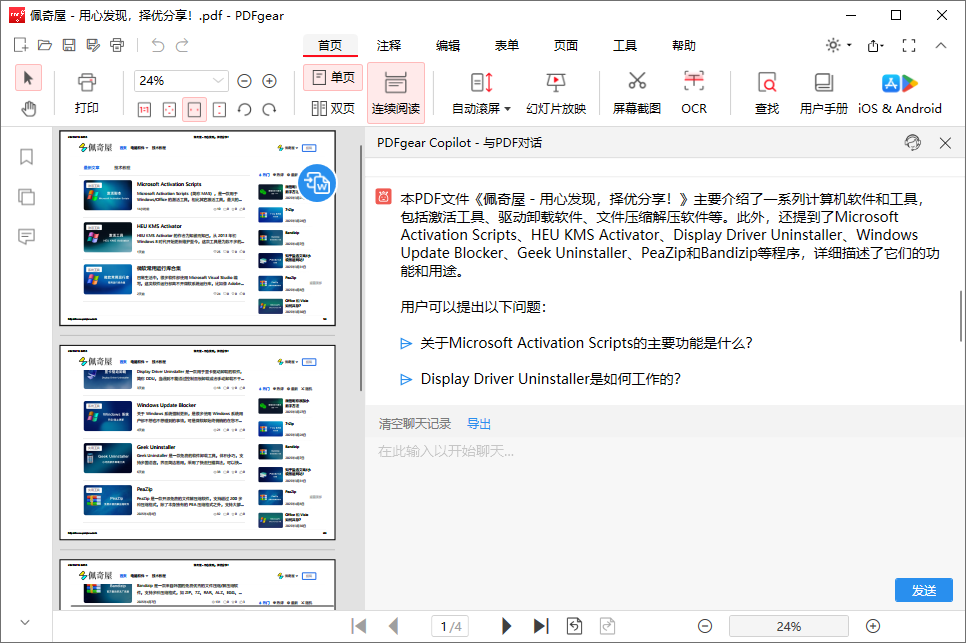Click the 发送 send button
The width and height of the screenshot is (966, 643).
[923, 590]
